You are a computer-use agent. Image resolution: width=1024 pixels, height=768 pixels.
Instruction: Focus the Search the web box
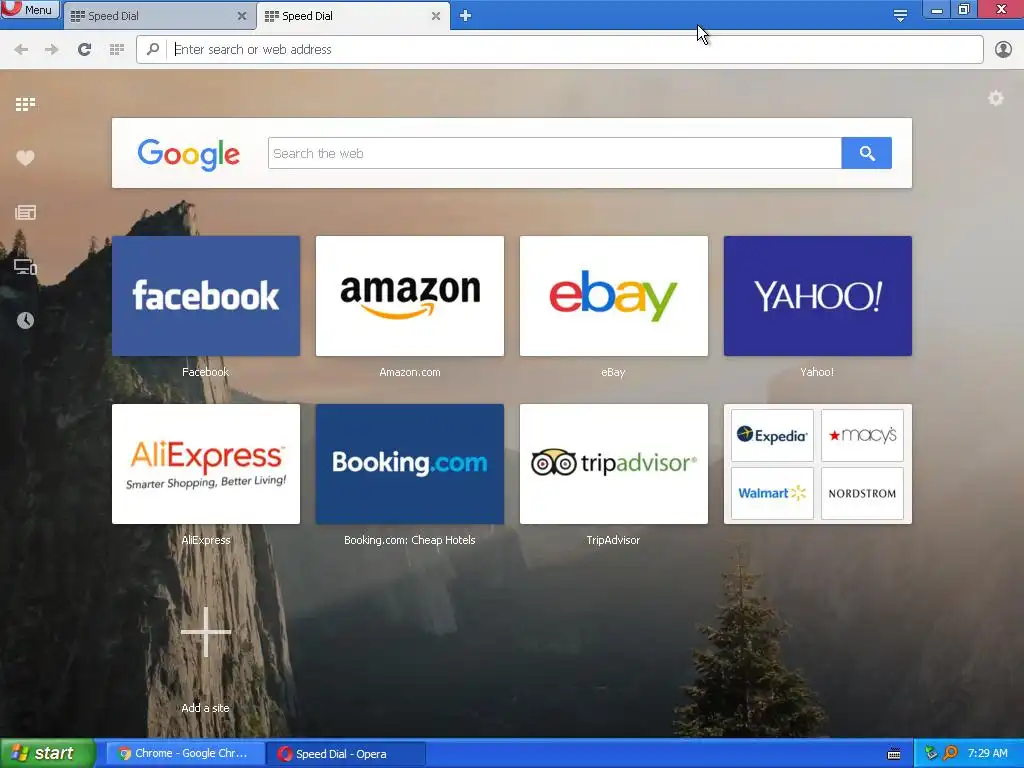pyautogui.click(x=554, y=153)
